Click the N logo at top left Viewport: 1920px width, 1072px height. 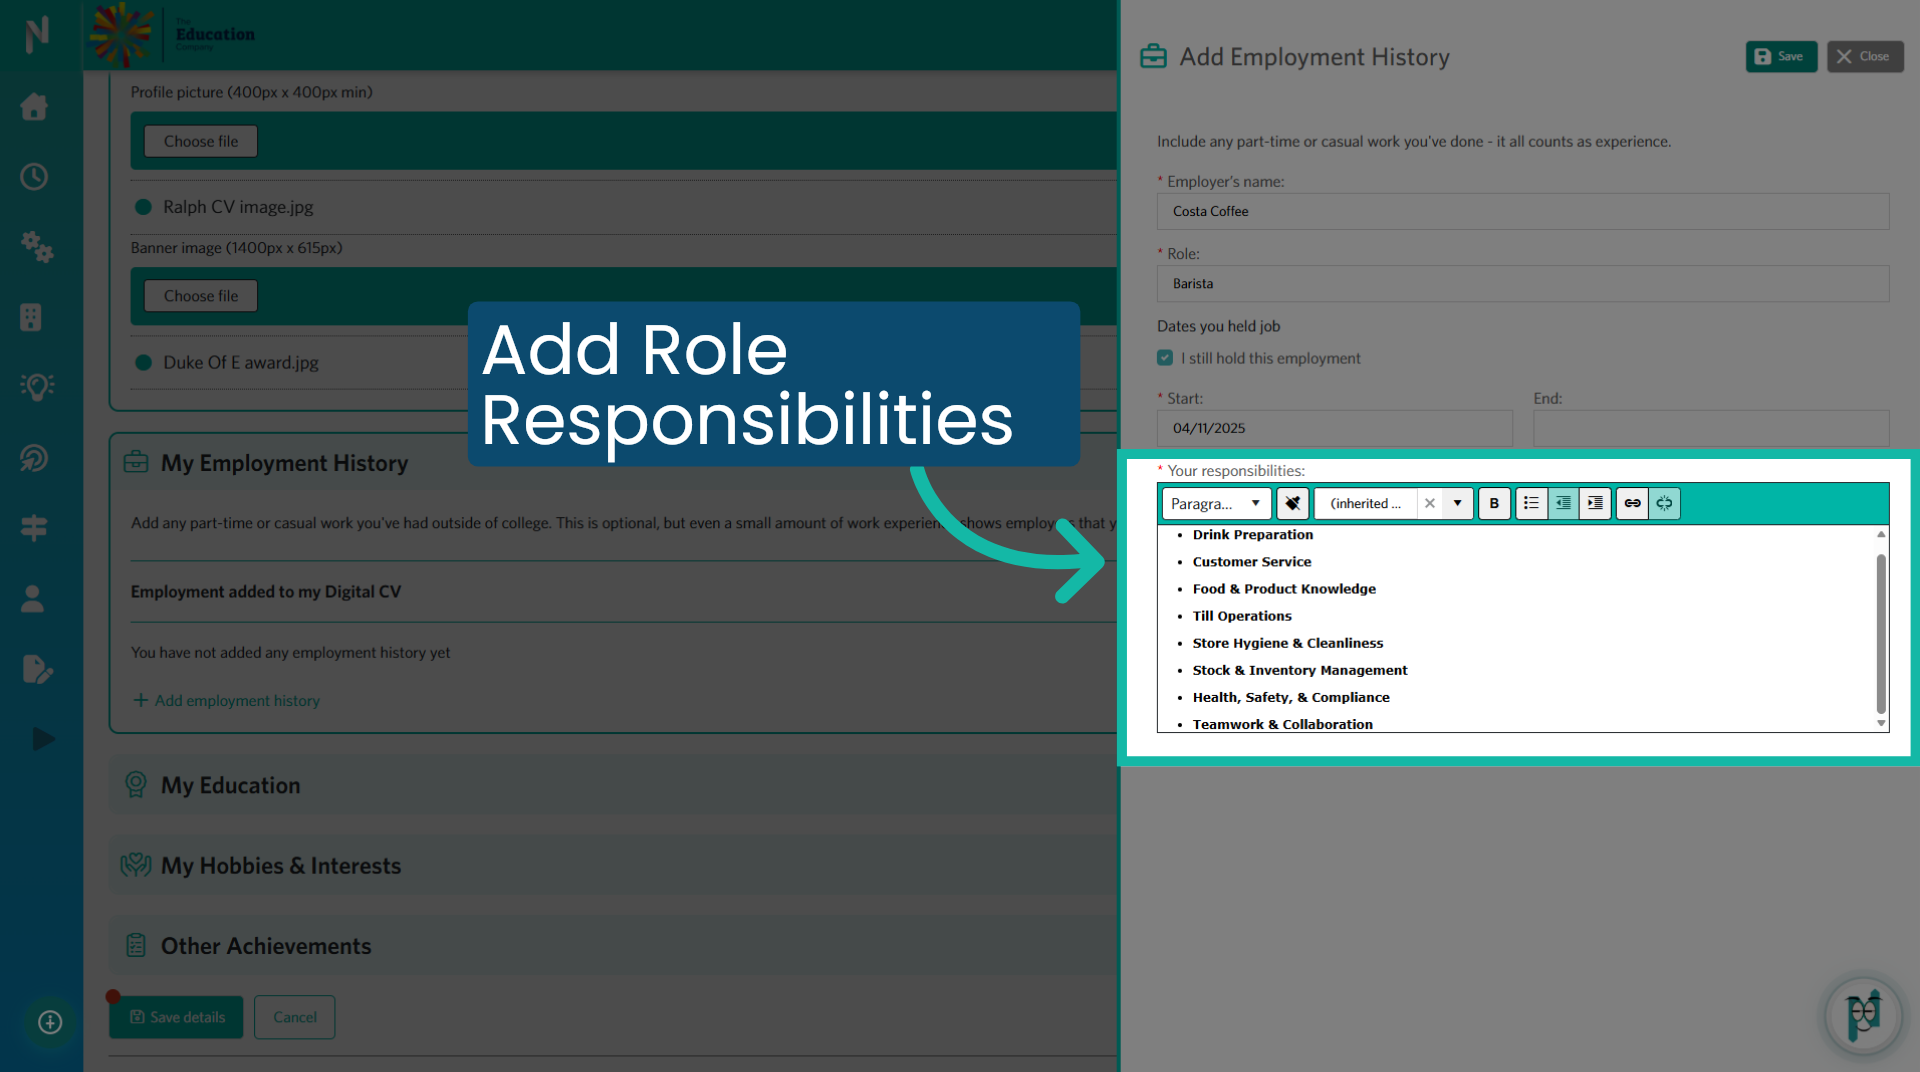(37, 34)
